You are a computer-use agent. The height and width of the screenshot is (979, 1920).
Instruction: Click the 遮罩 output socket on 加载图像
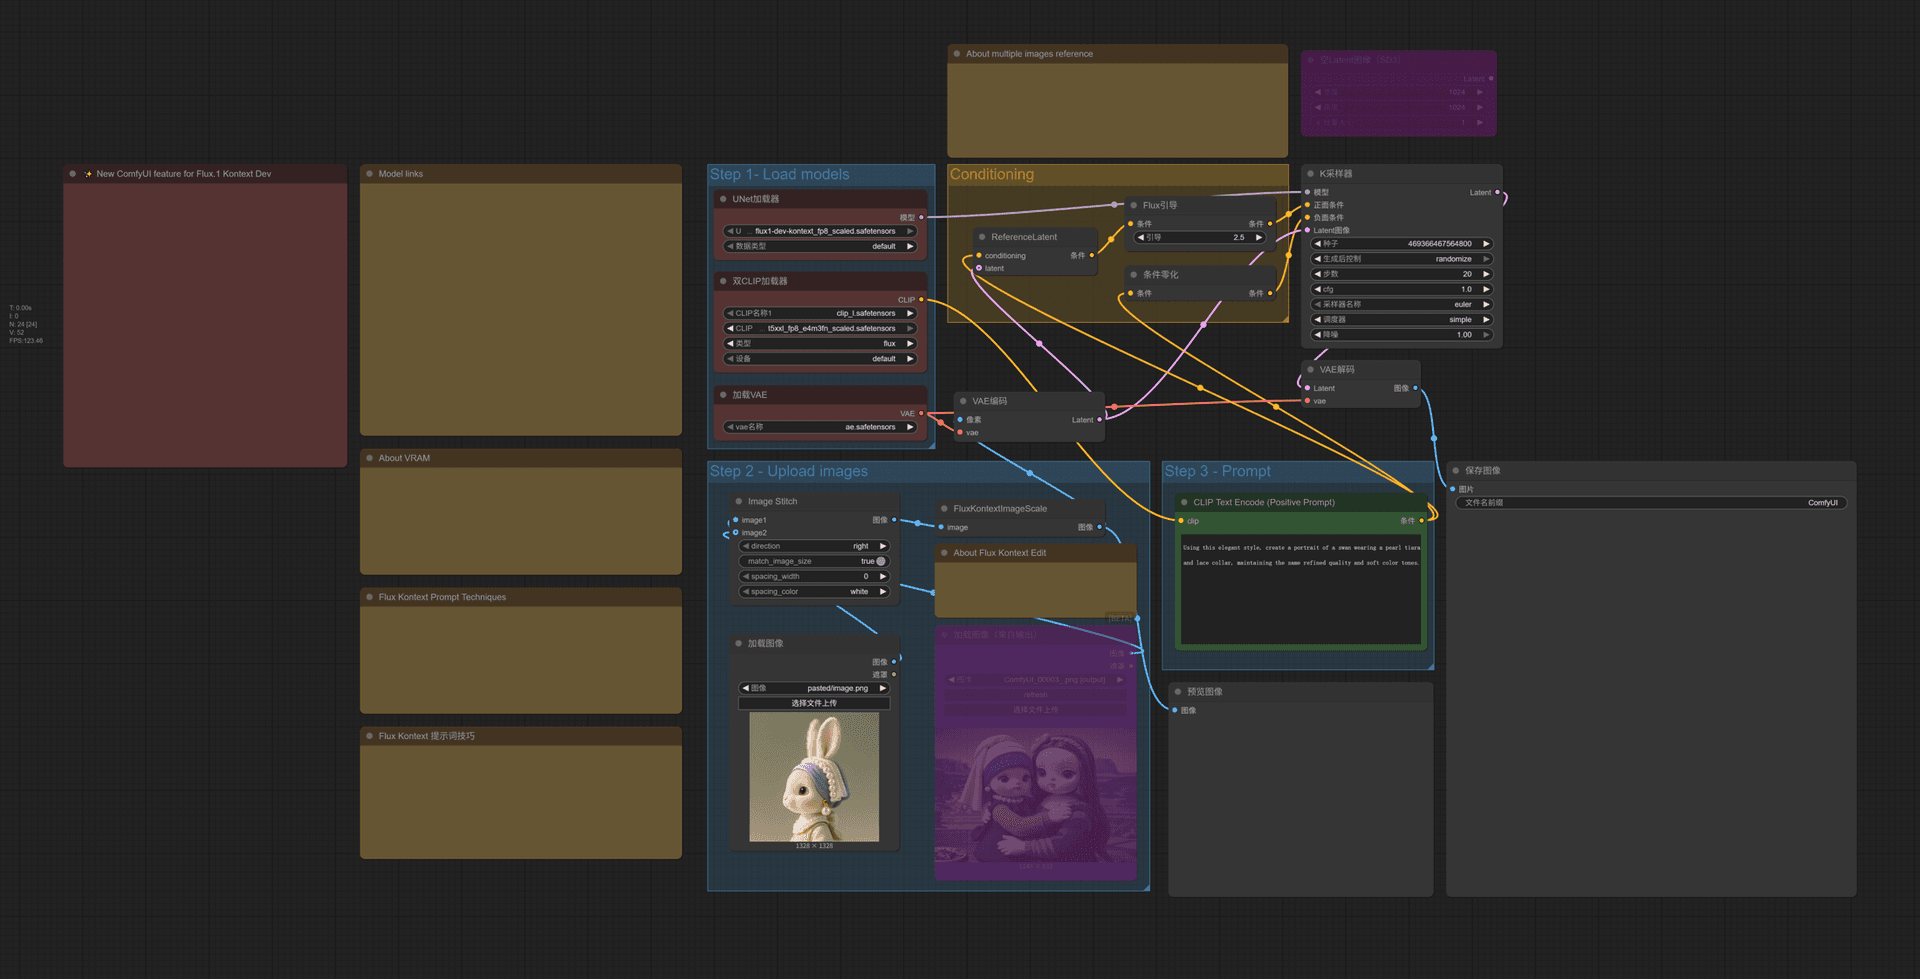pos(894,674)
